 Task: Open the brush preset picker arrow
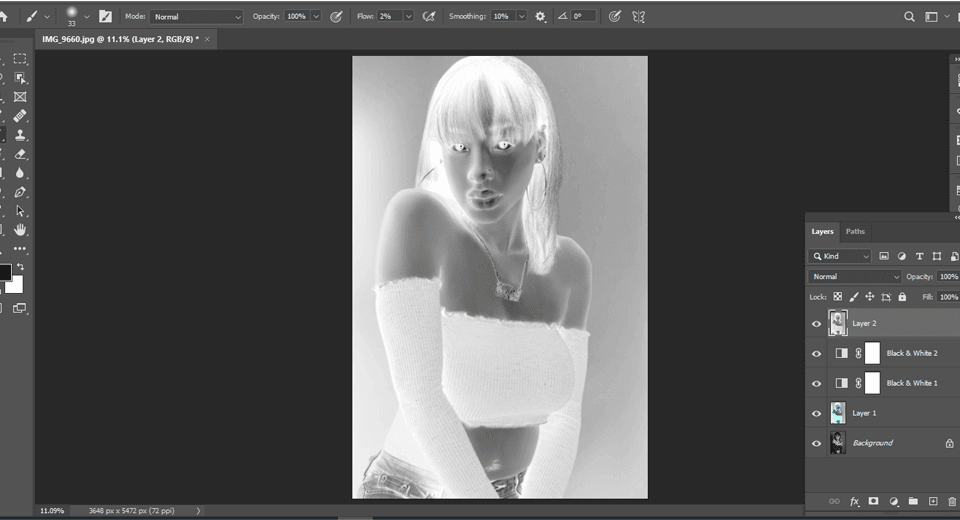pos(86,17)
